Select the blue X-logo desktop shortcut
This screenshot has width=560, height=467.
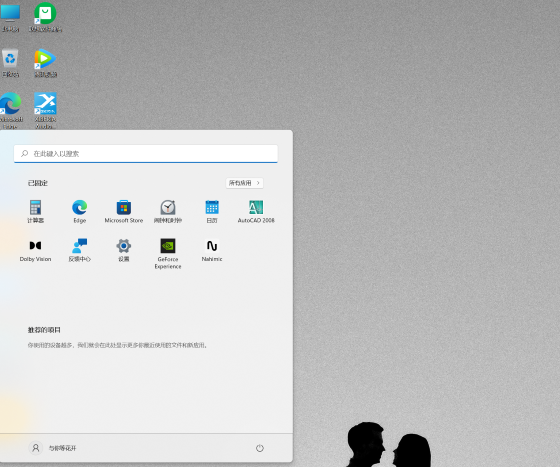tap(45, 111)
